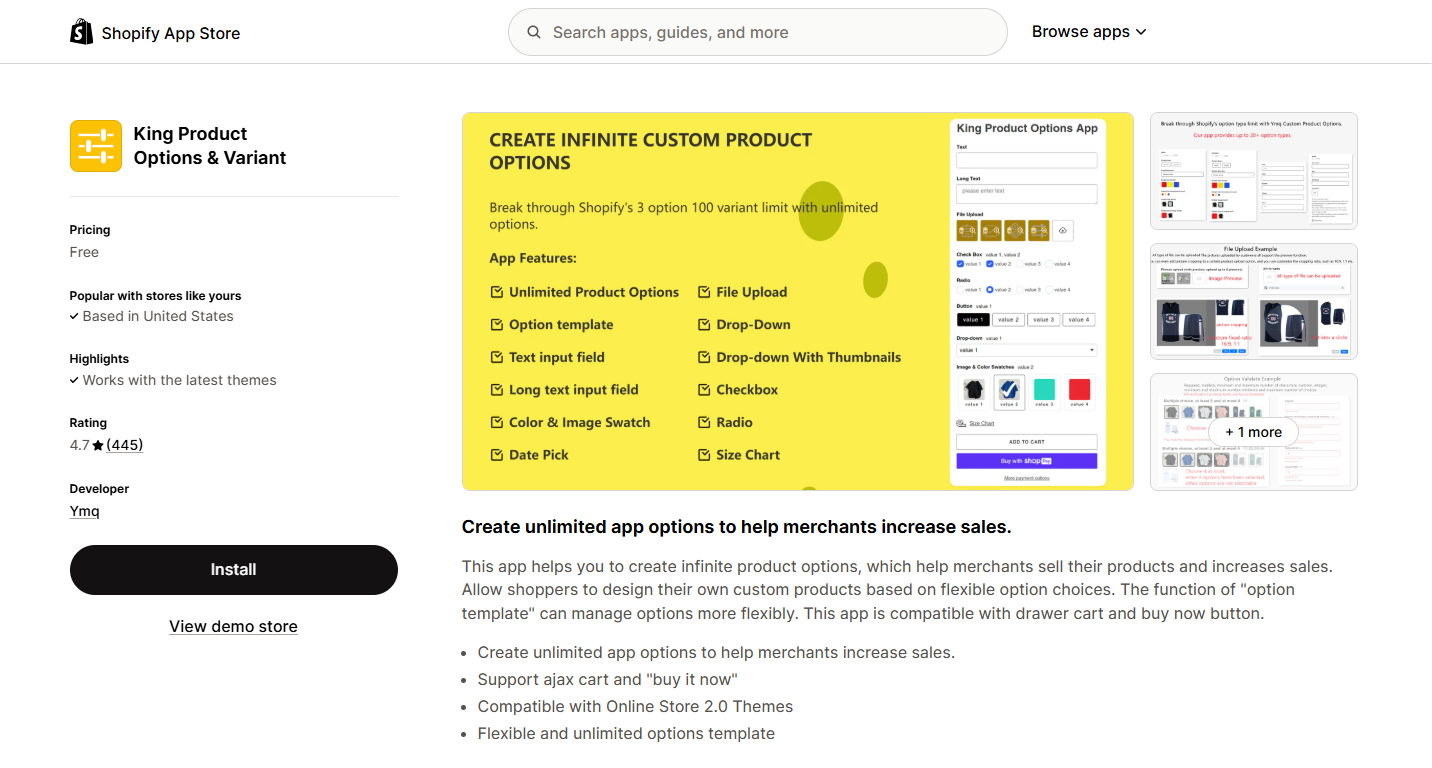Click the King Product Options app icon
Image resolution: width=1432 pixels, height=768 pixels.
[96, 146]
